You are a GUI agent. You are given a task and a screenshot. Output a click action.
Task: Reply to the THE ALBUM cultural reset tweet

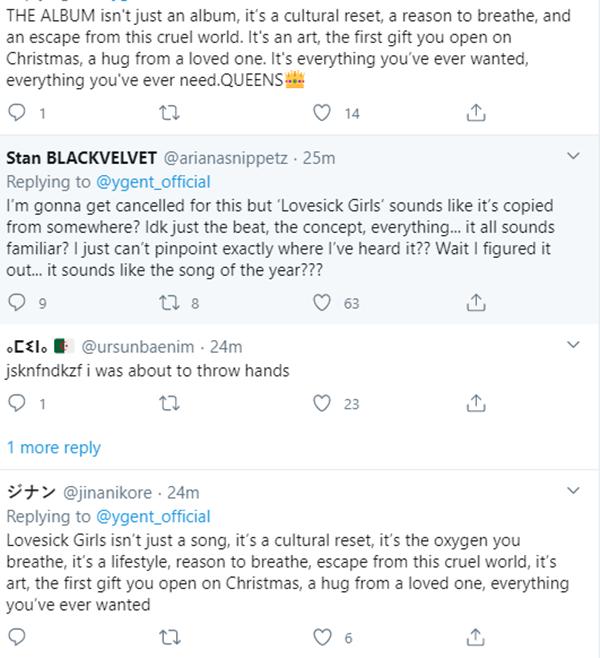(x=16, y=113)
